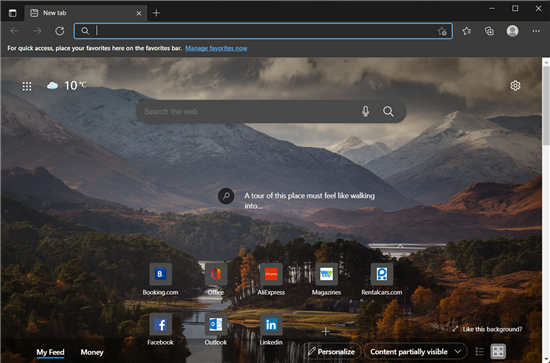
Task: Open Settings and more ellipsis menu
Action: point(536,31)
